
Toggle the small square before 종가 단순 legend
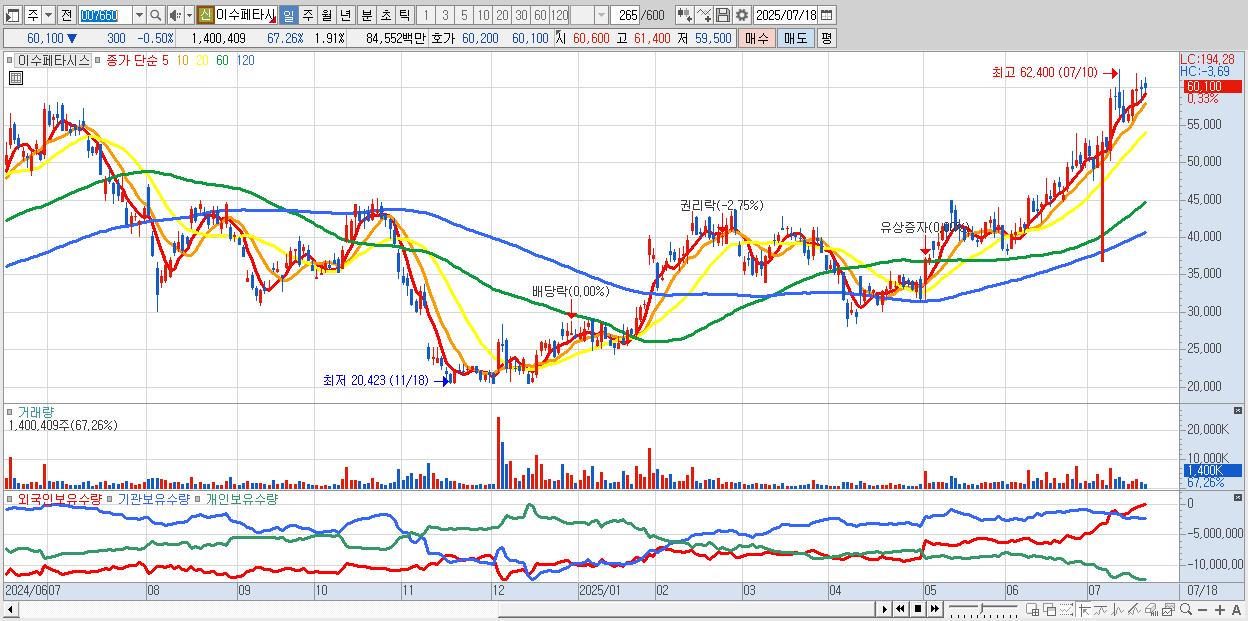[x=99, y=60]
